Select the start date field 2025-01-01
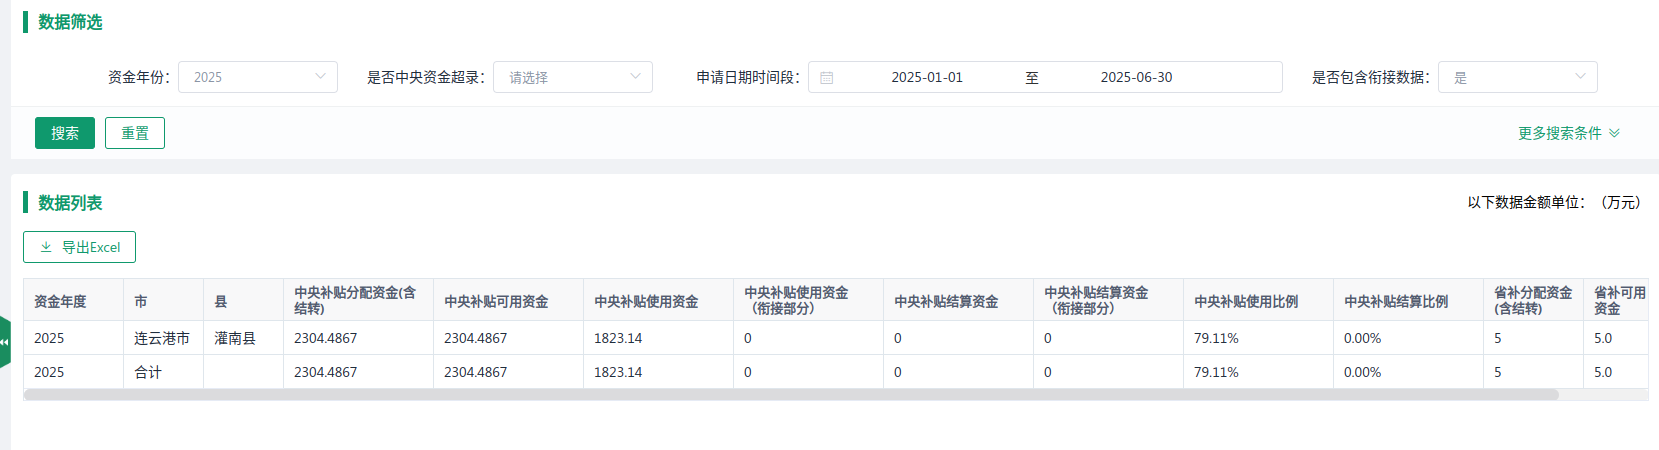The width and height of the screenshot is (1659, 450). (926, 77)
